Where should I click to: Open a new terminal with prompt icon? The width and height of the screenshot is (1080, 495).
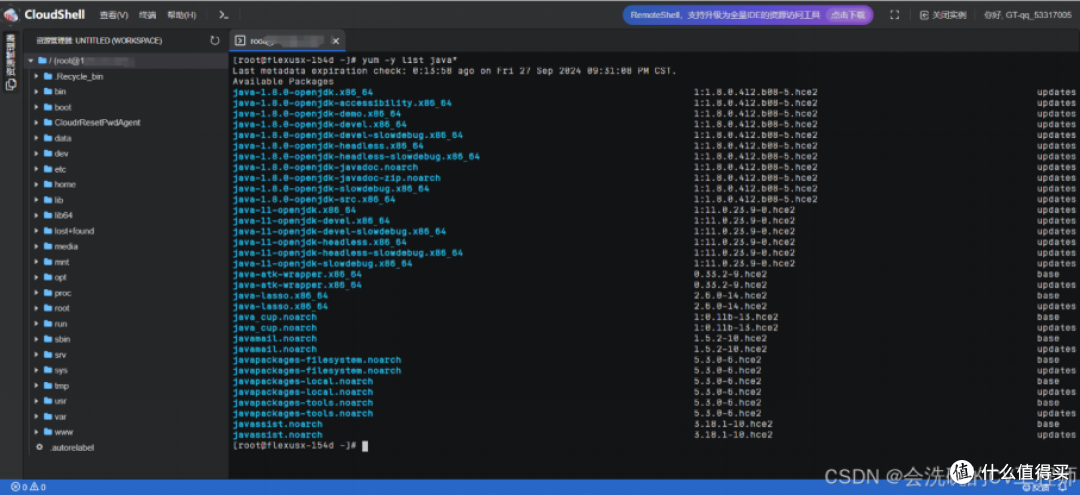[x=223, y=14]
